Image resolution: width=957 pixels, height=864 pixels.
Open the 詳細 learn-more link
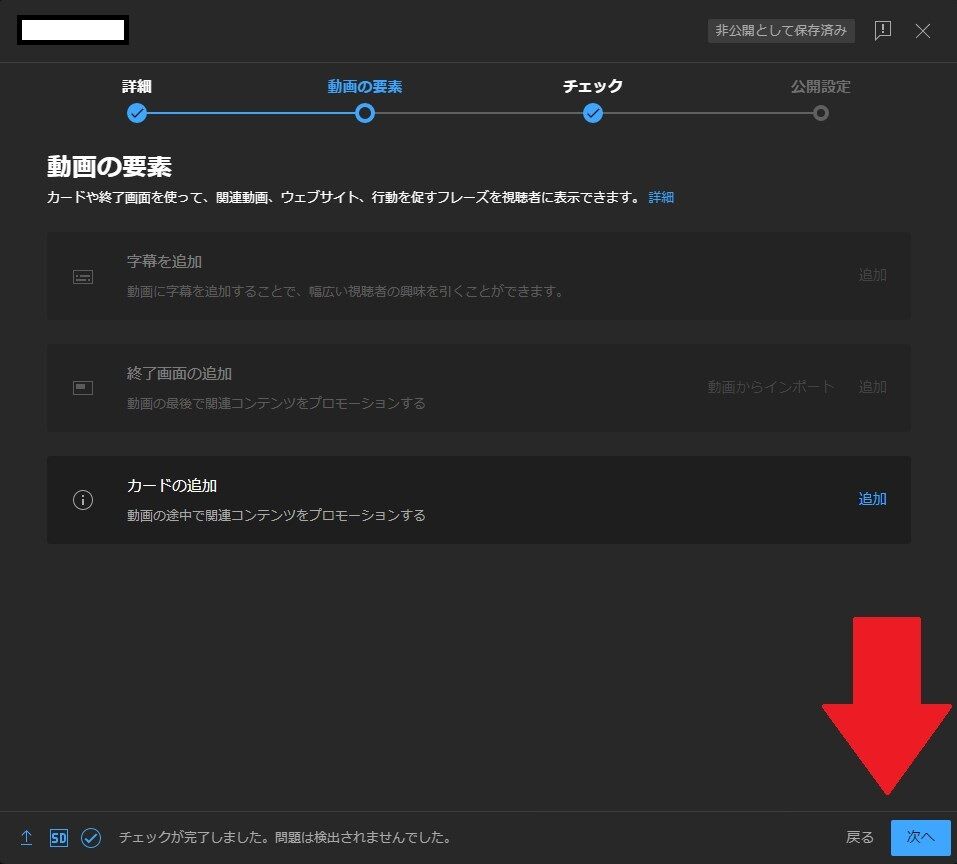[x=661, y=197]
